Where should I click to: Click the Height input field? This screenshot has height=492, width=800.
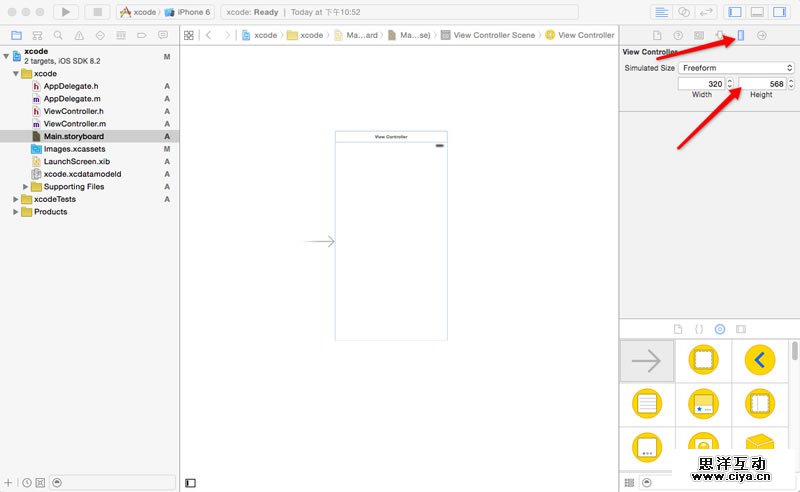tap(762, 84)
